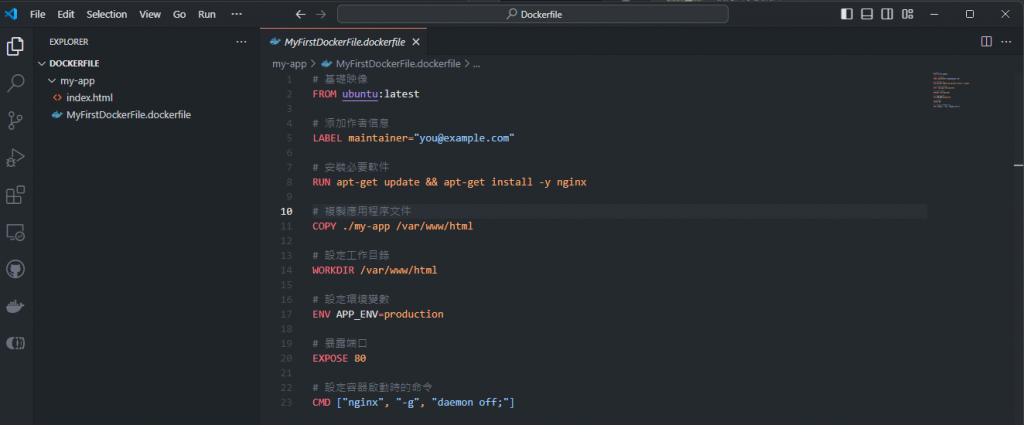This screenshot has height=425, width=1024.
Task: Open the Go menu
Action: (x=180, y=14)
